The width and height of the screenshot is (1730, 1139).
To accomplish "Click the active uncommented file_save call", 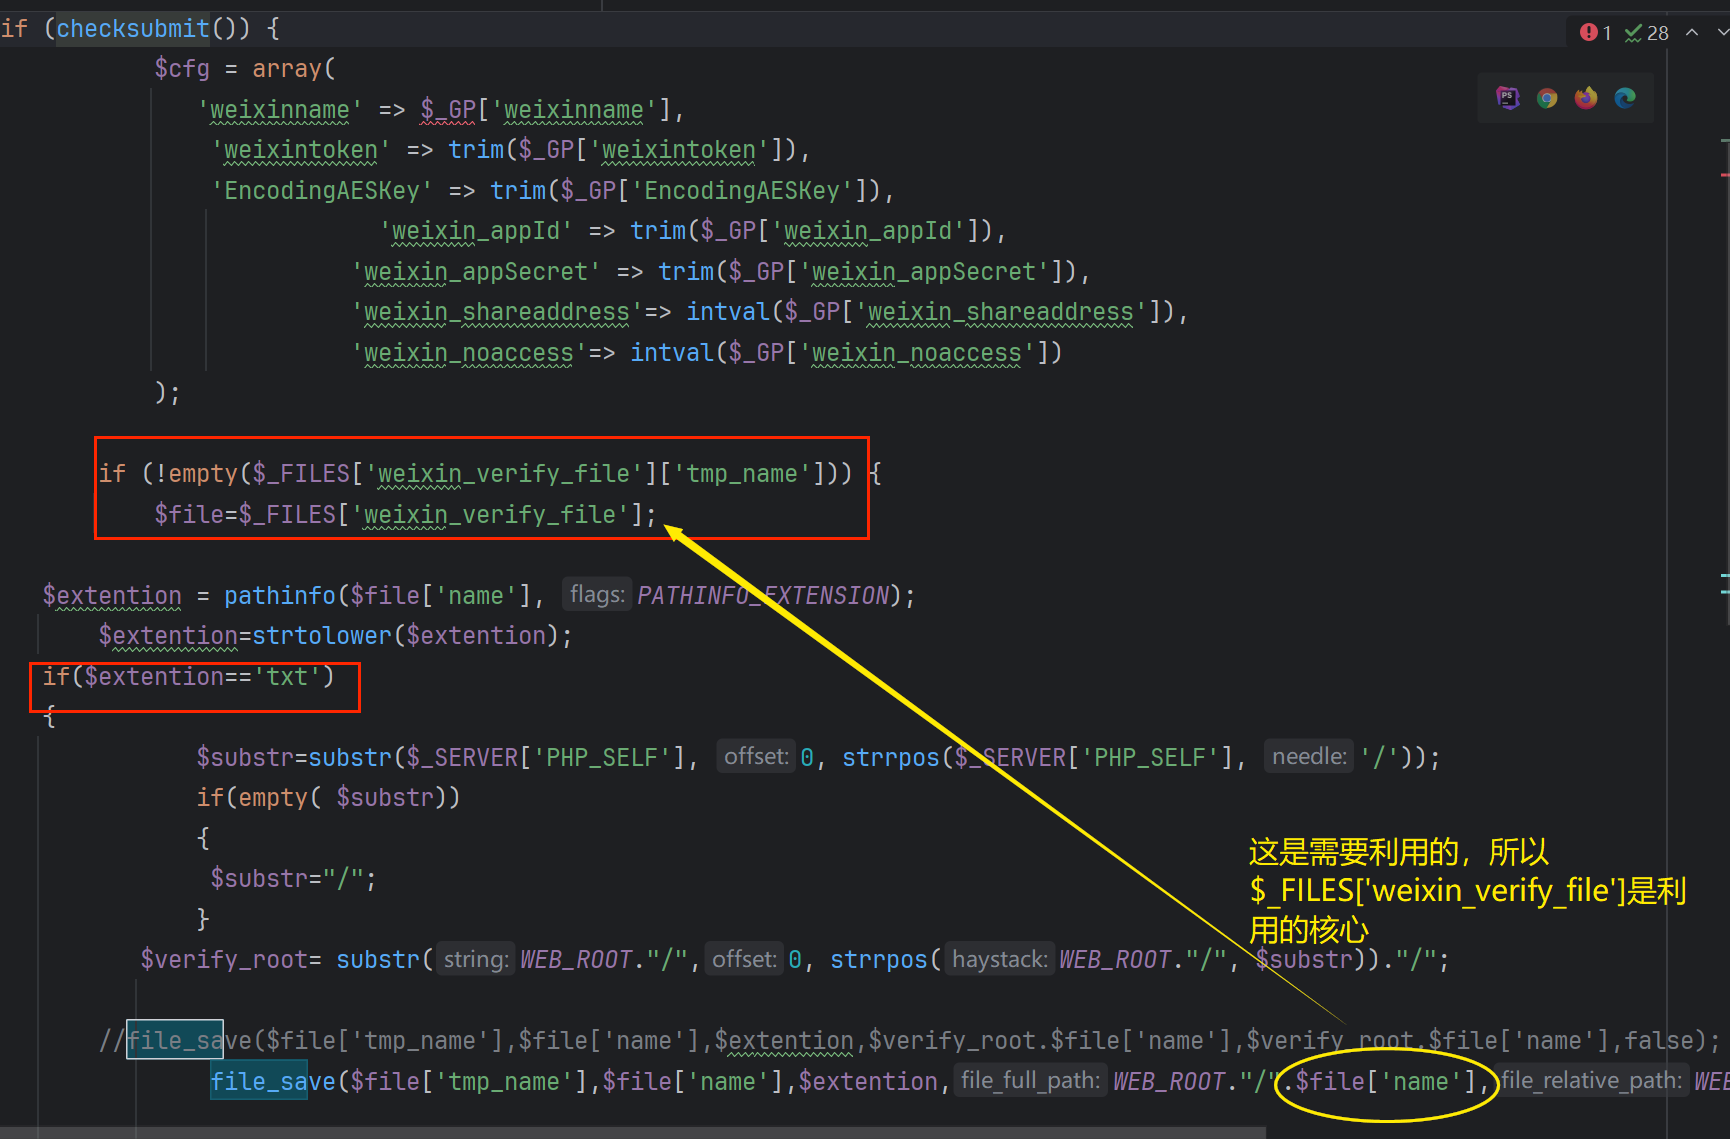I will coord(272,1081).
